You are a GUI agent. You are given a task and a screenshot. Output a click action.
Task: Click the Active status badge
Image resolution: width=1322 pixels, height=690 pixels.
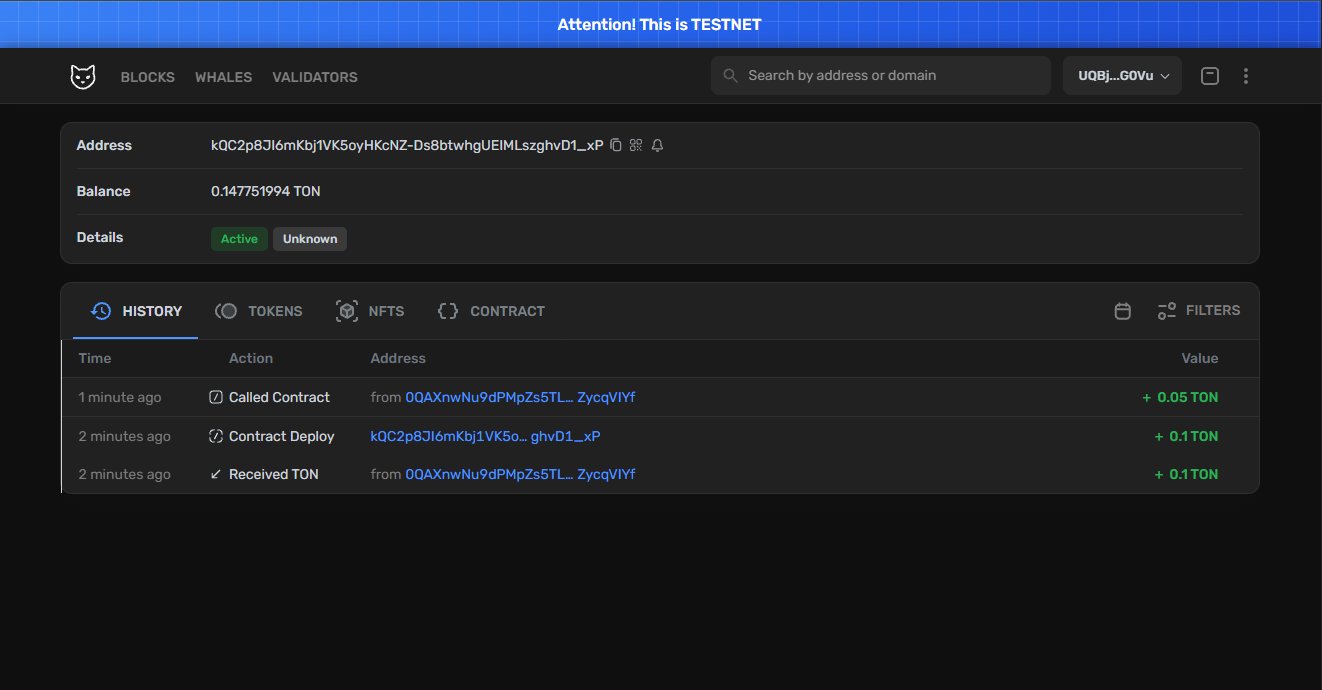239,239
